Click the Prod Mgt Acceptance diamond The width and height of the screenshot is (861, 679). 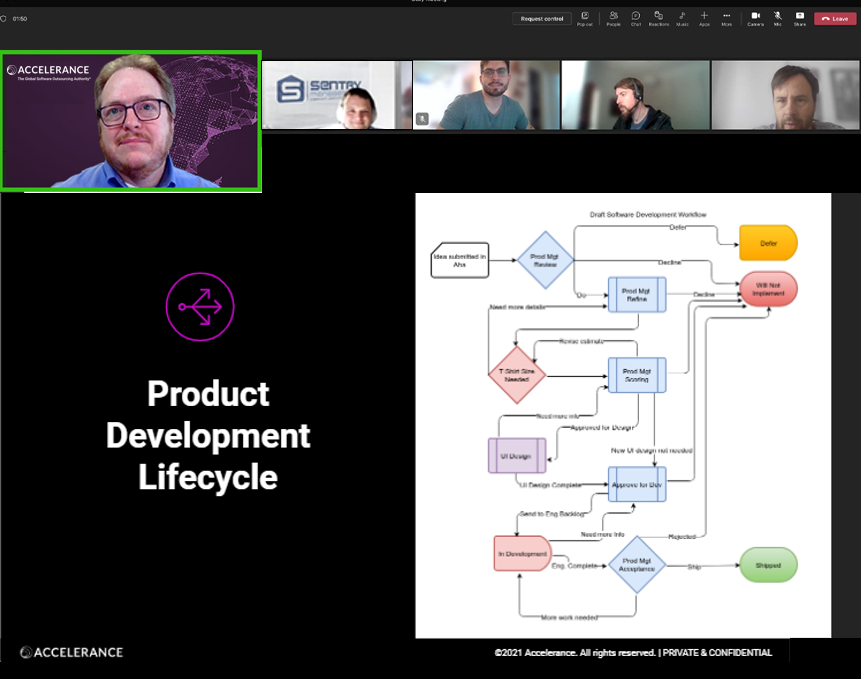[x=637, y=565]
